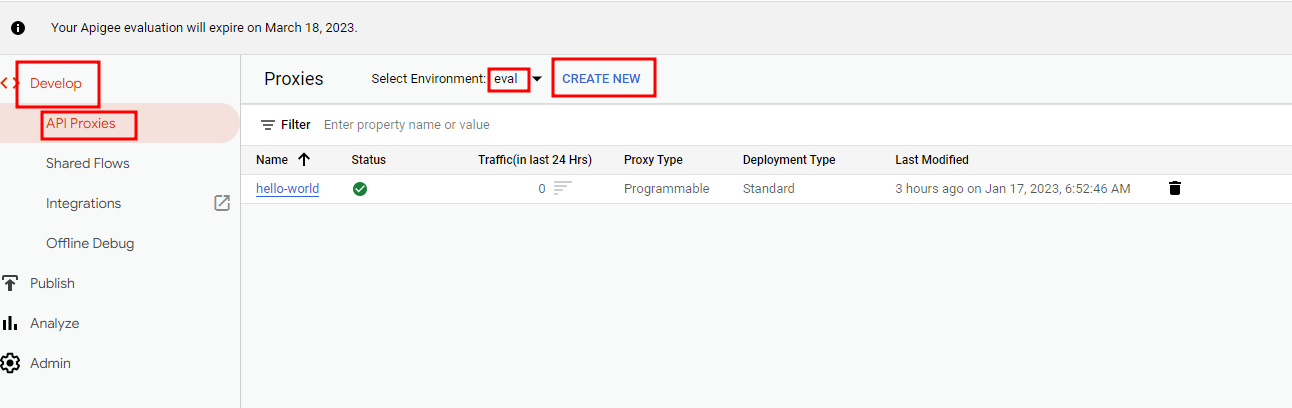
Task: Click the info icon in evaluation banner
Action: pos(18,28)
